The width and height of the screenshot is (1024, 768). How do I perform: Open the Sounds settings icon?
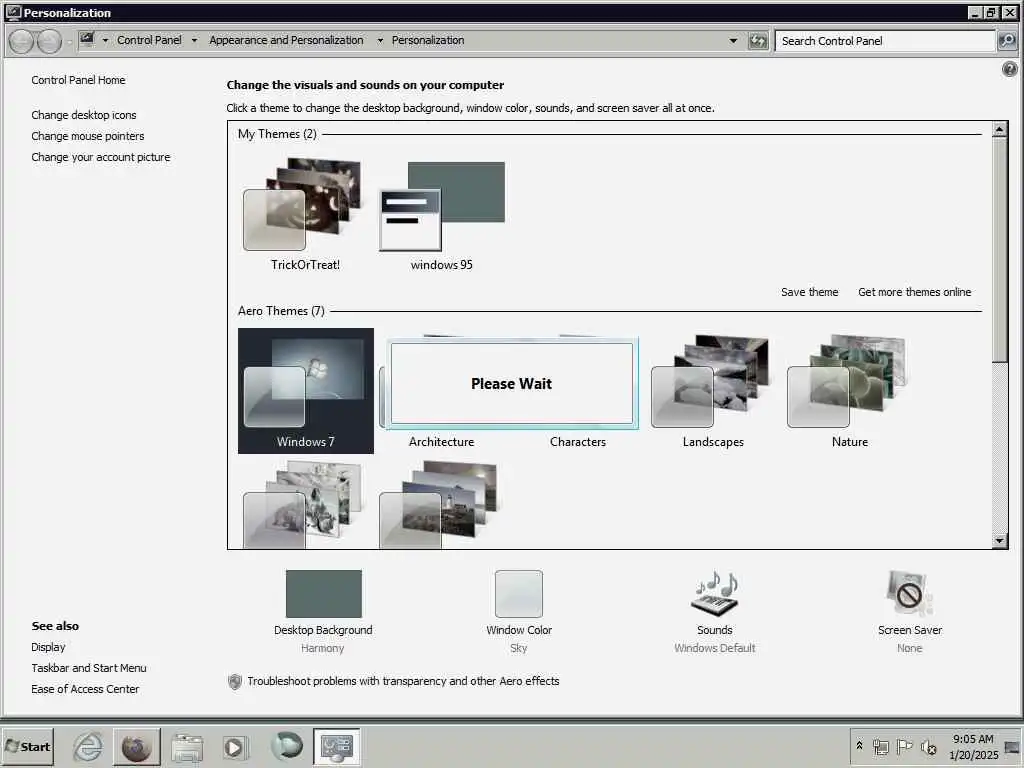pos(714,593)
